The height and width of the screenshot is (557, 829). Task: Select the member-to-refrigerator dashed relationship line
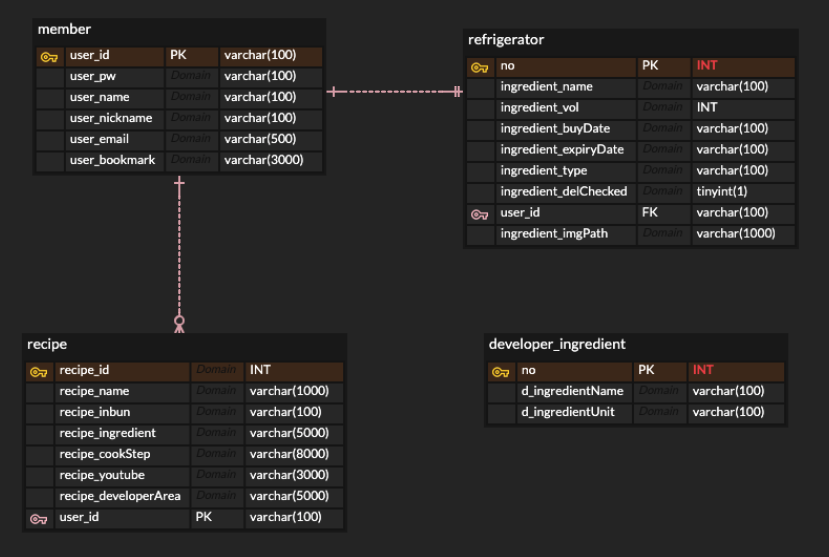395,92
